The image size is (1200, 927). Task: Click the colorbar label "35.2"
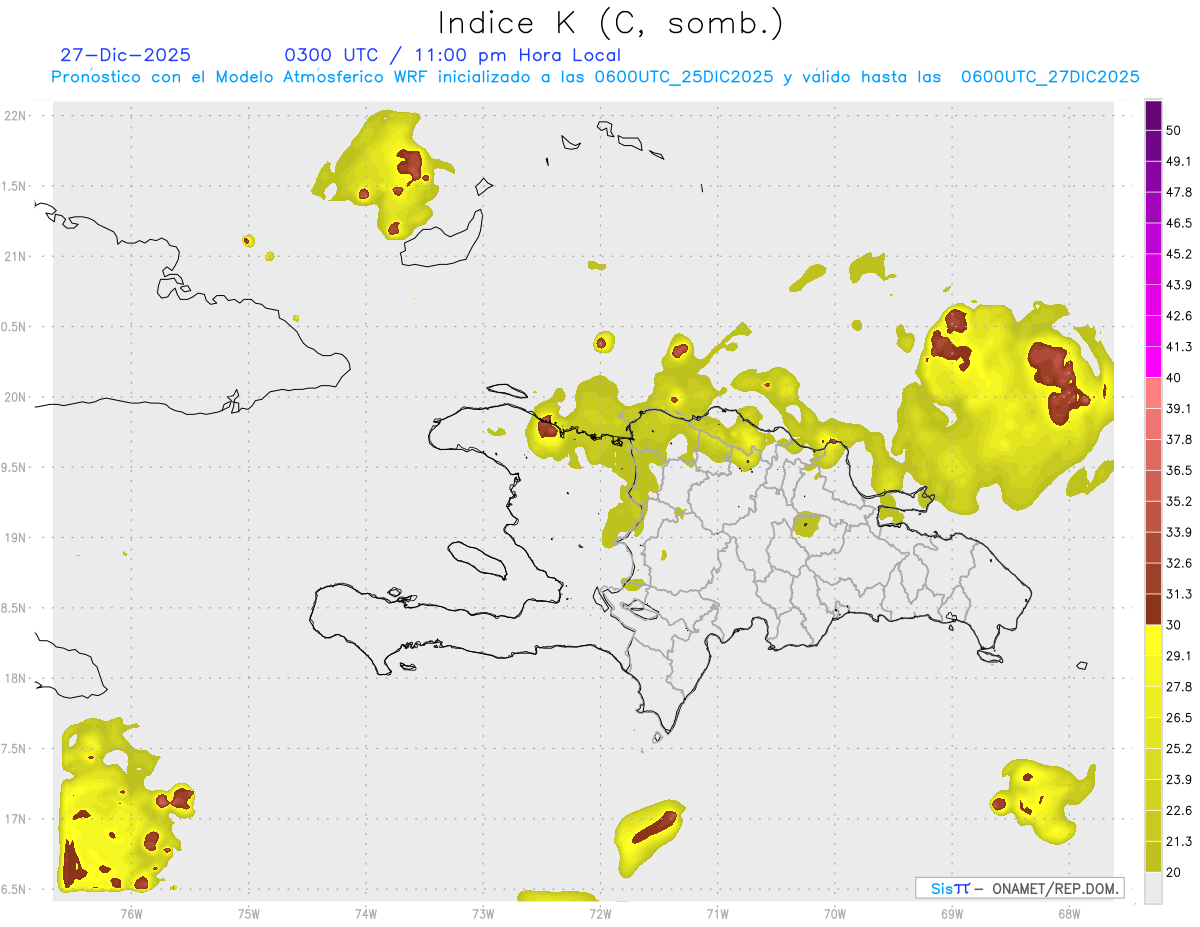(1179, 501)
